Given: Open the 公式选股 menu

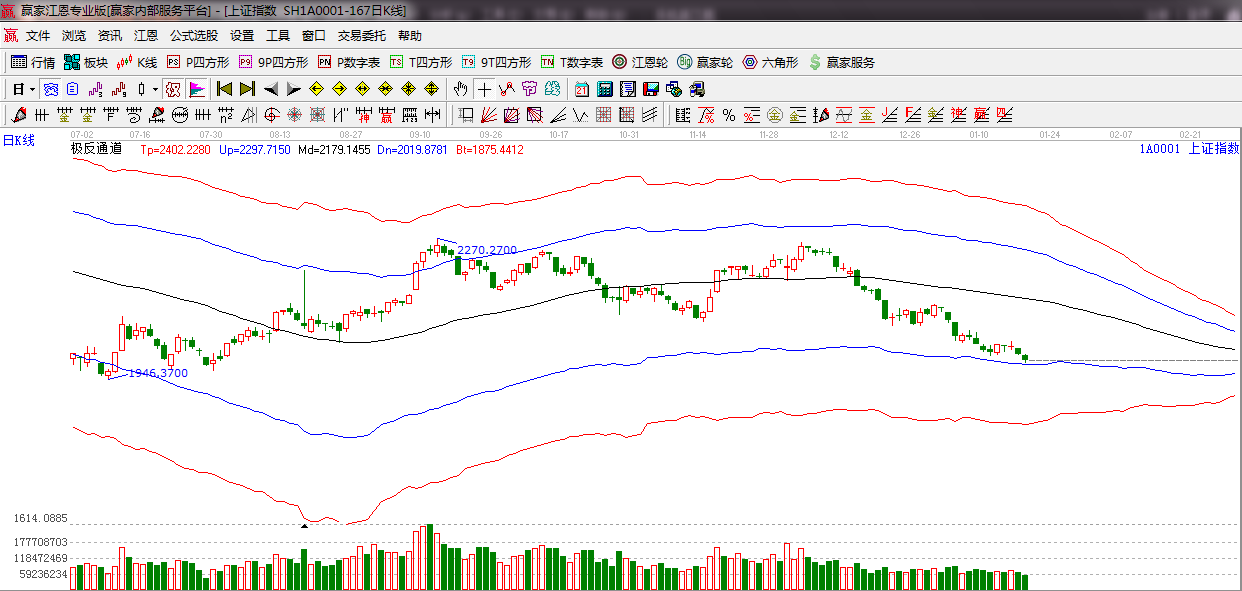Looking at the screenshot, I should click(x=193, y=35).
